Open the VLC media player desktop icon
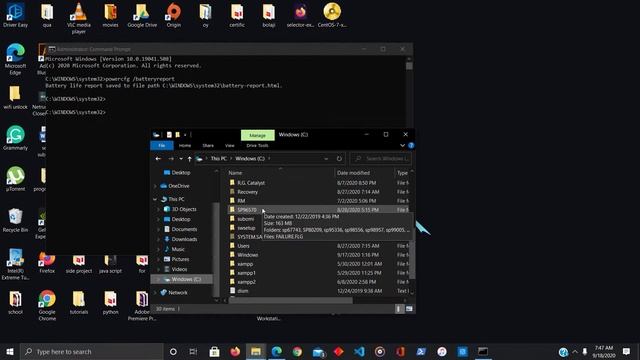Screen dimensions: 640x360 tap(78, 18)
